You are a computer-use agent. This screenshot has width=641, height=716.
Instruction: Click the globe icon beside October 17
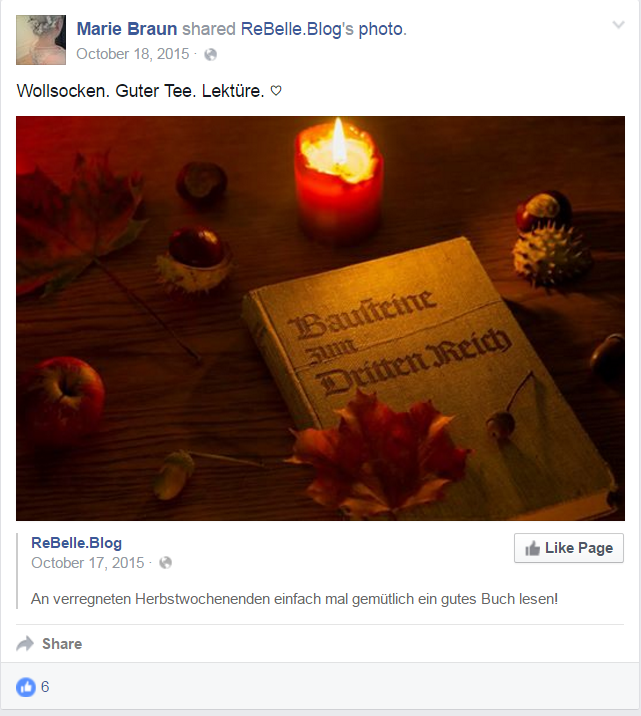pos(166,563)
